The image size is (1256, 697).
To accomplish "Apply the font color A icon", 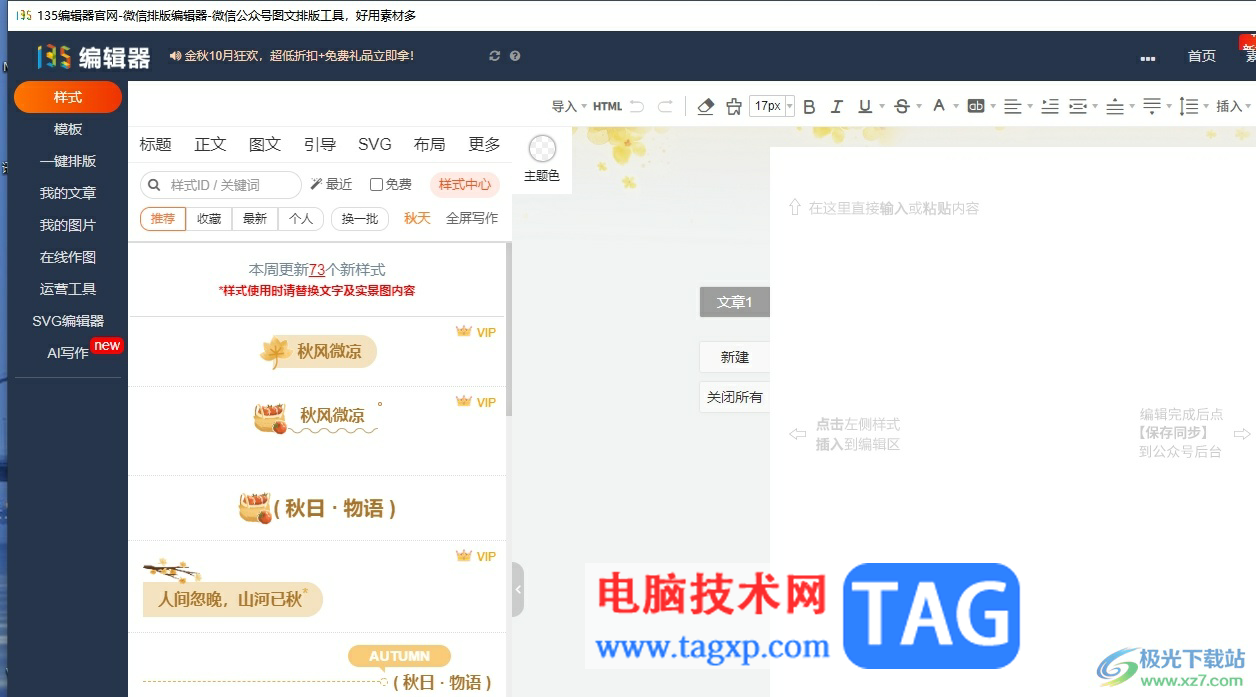I will tap(938, 105).
